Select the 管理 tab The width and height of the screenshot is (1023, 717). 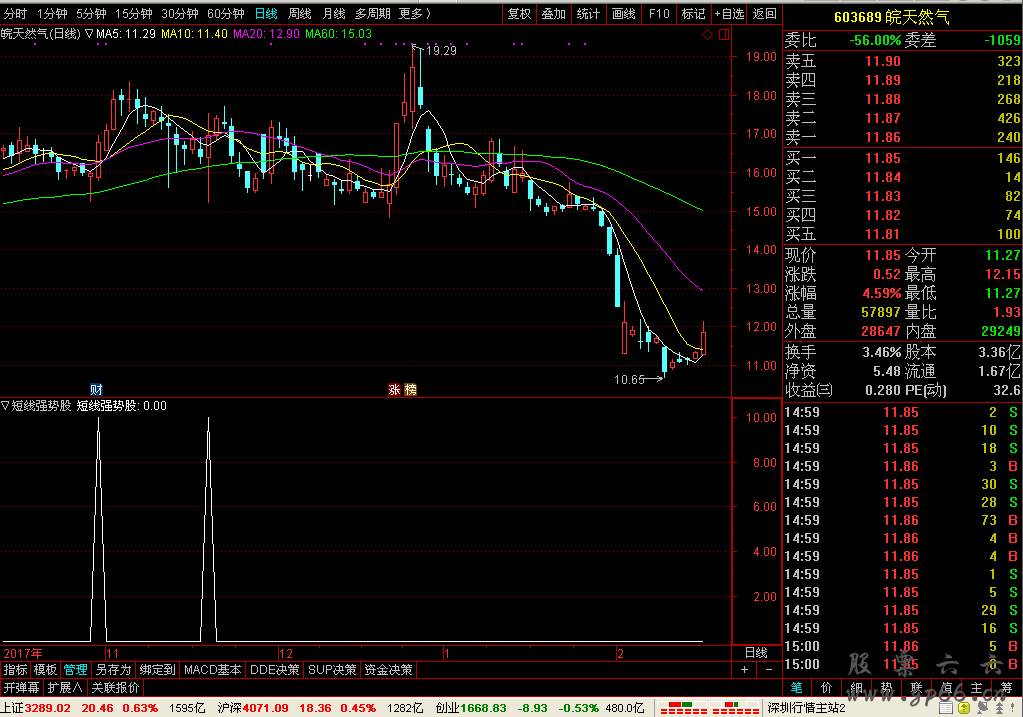pos(76,670)
